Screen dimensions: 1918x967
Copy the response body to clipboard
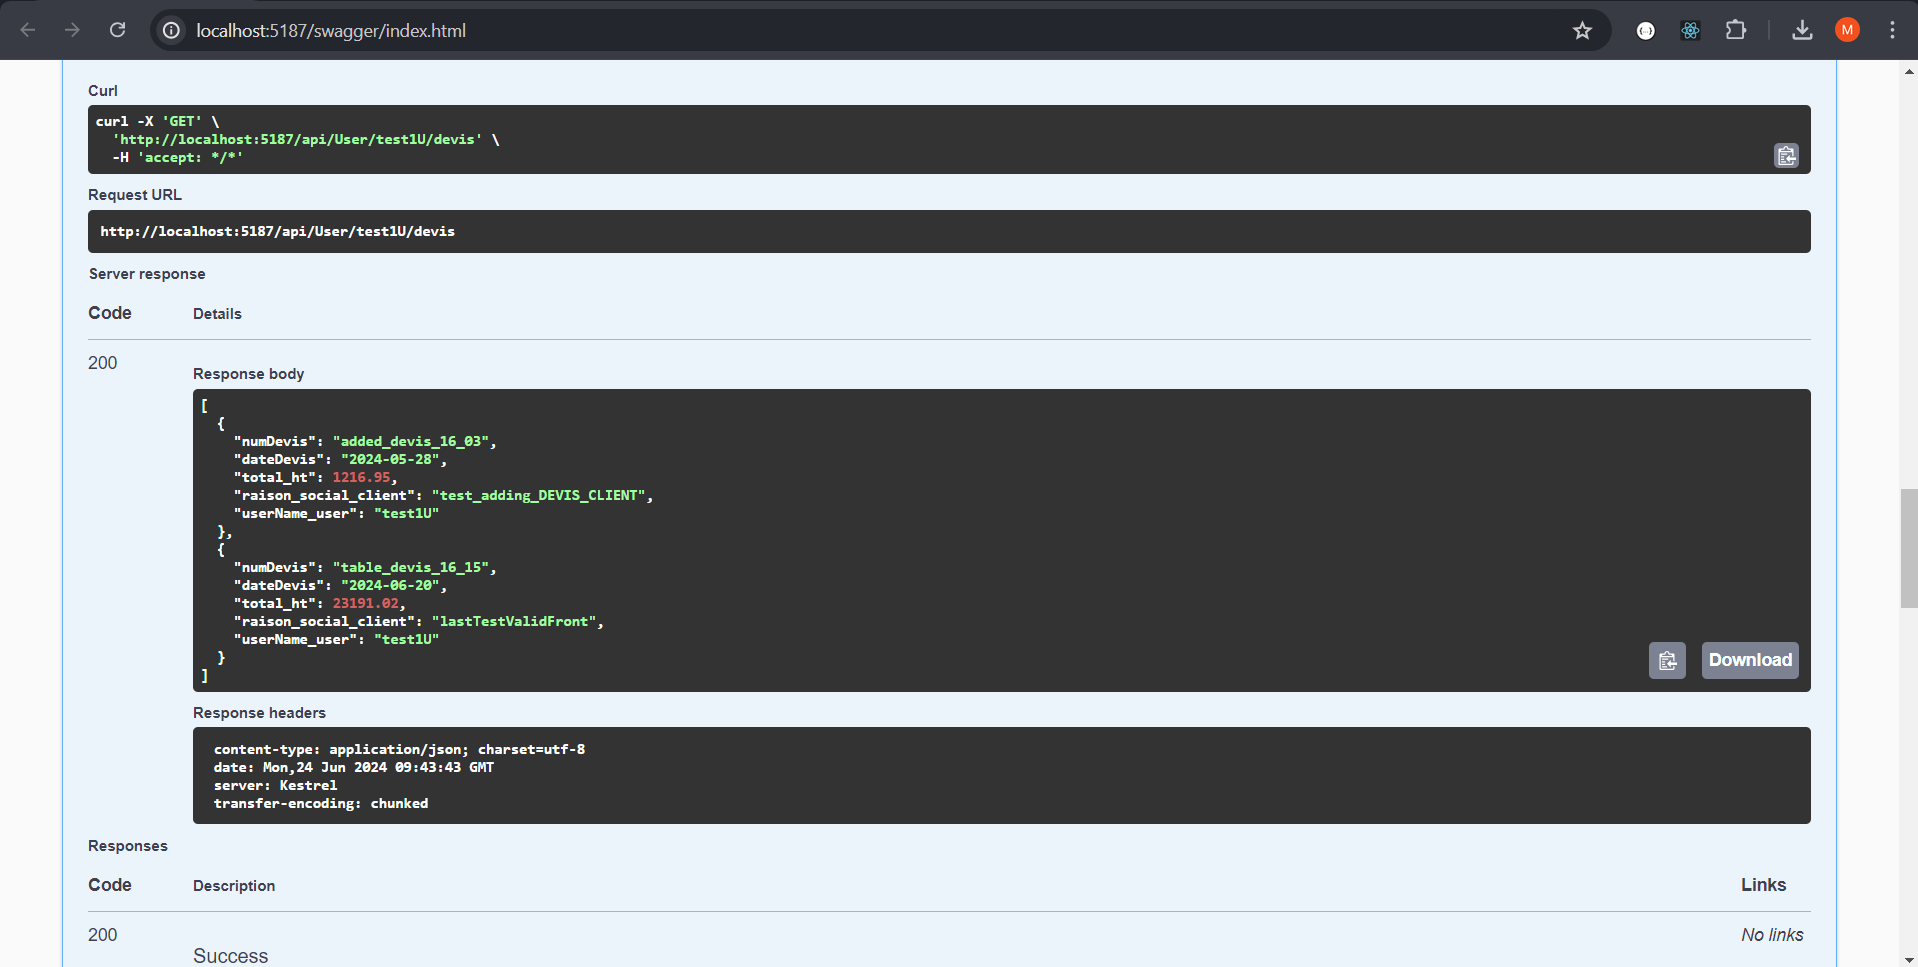pyautogui.click(x=1667, y=660)
